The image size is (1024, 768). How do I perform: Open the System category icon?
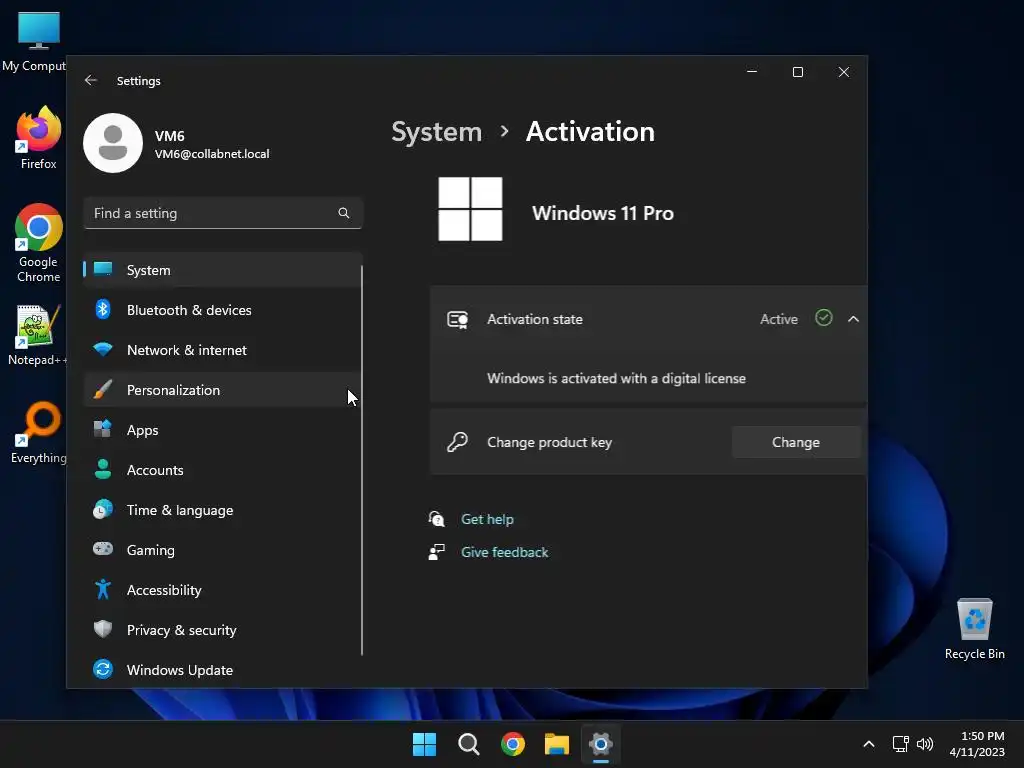pos(103,269)
